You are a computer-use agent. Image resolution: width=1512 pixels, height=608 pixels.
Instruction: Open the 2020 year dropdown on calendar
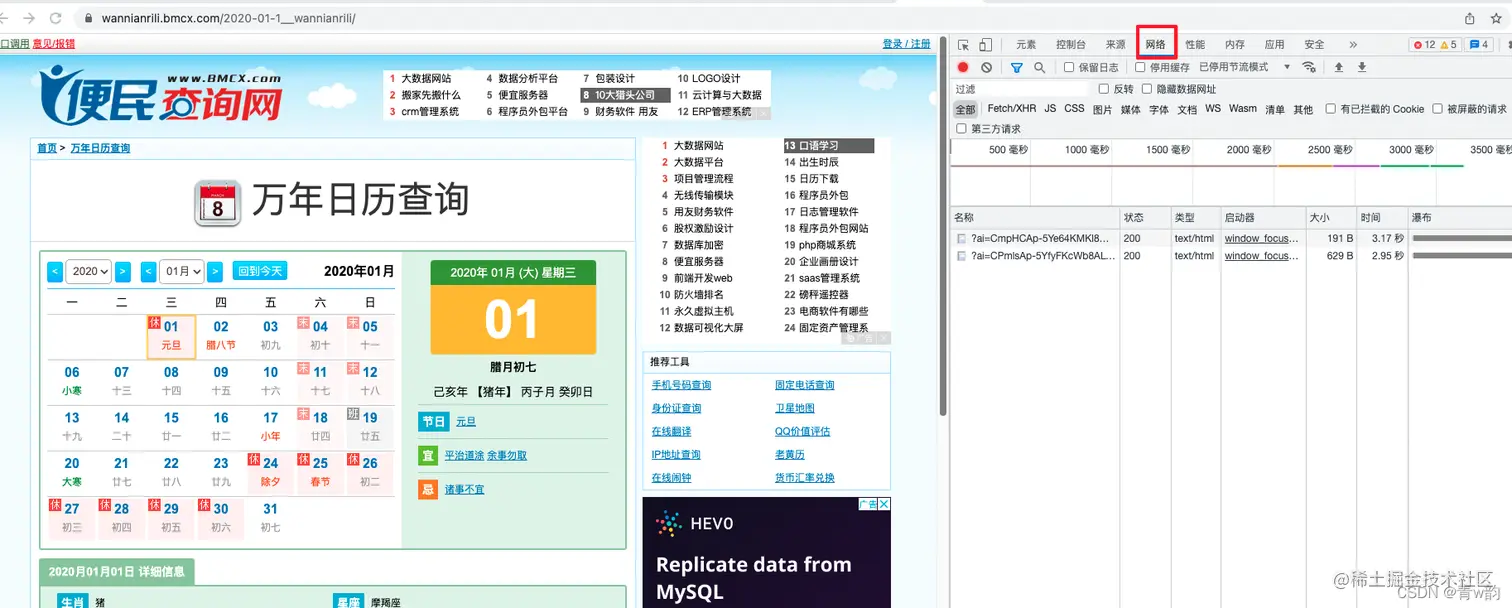88,270
